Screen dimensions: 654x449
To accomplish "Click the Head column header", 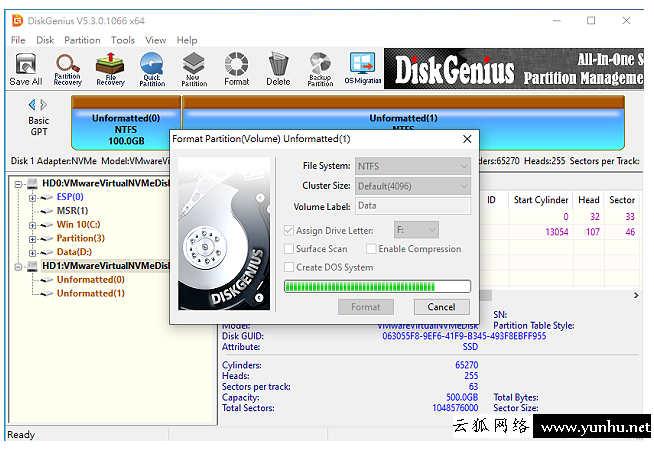I will (589, 200).
